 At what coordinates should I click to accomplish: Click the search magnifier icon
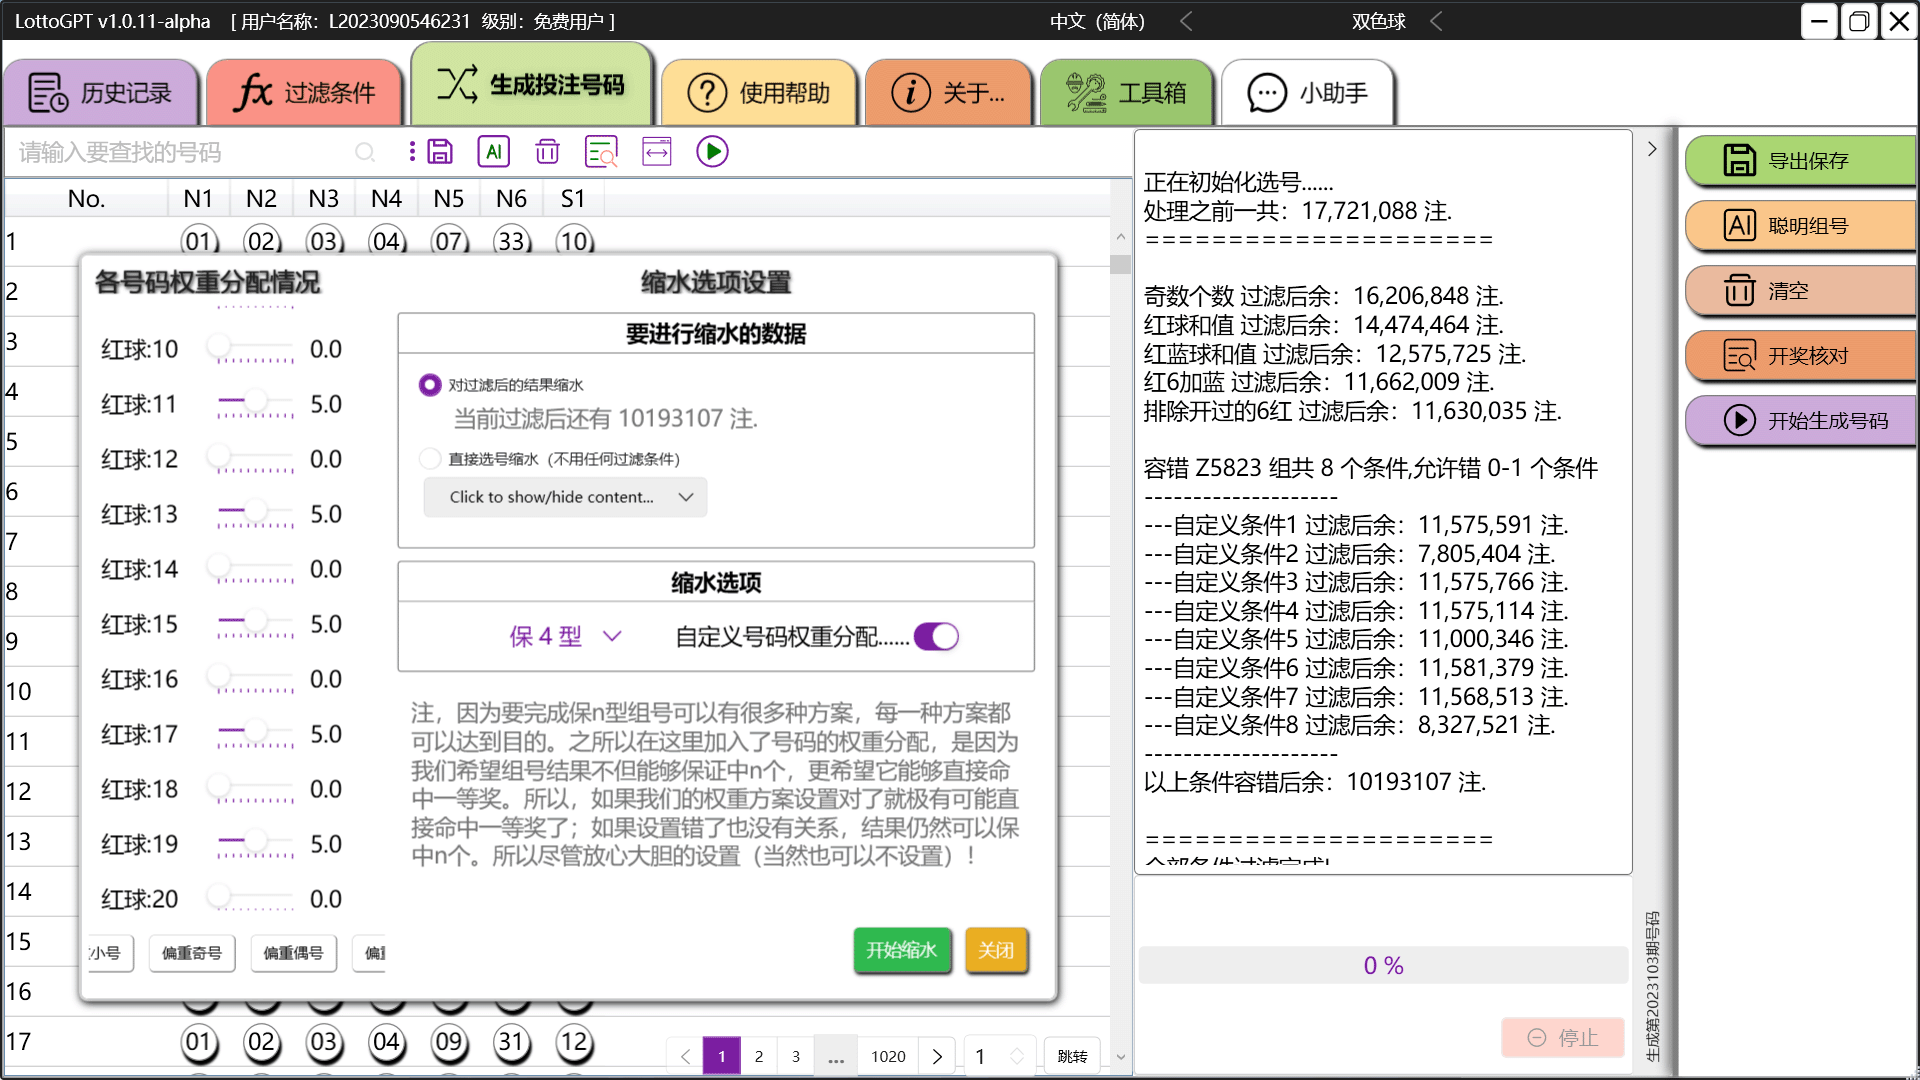[365, 152]
